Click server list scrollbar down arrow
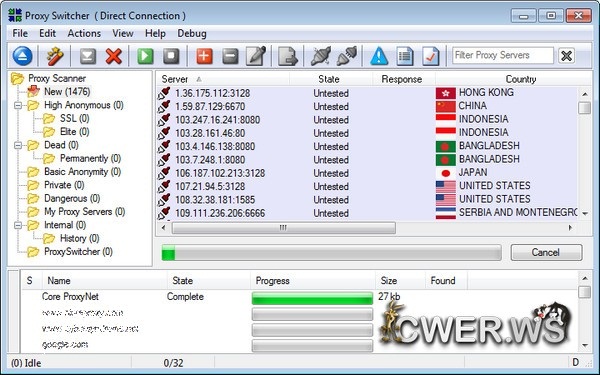The width and height of the screenshot is (600, 375). [x=585, y=214]
